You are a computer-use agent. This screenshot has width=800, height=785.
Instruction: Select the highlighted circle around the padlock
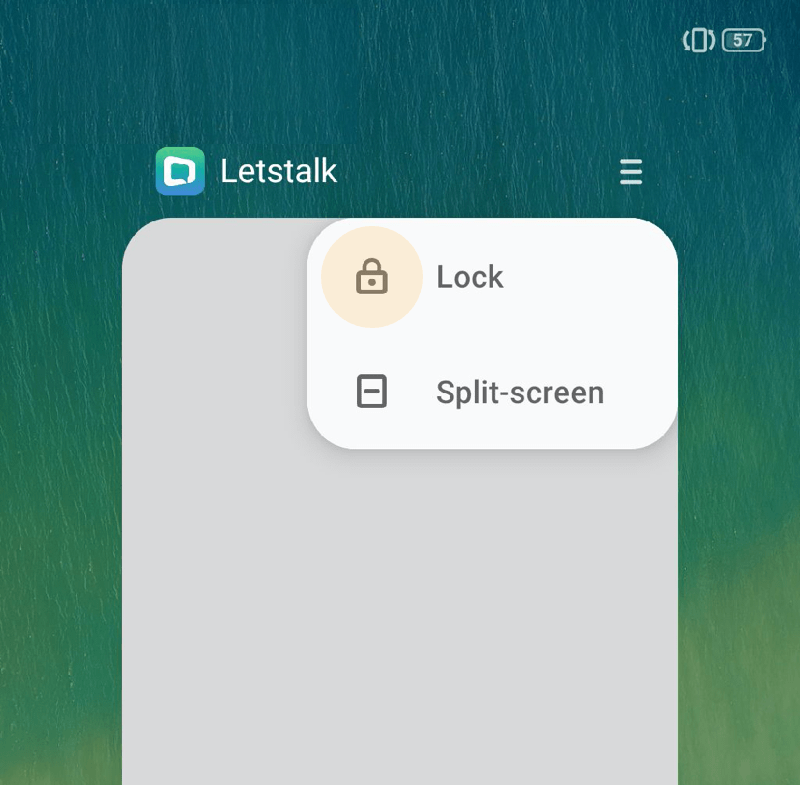[x=371, y=277]
